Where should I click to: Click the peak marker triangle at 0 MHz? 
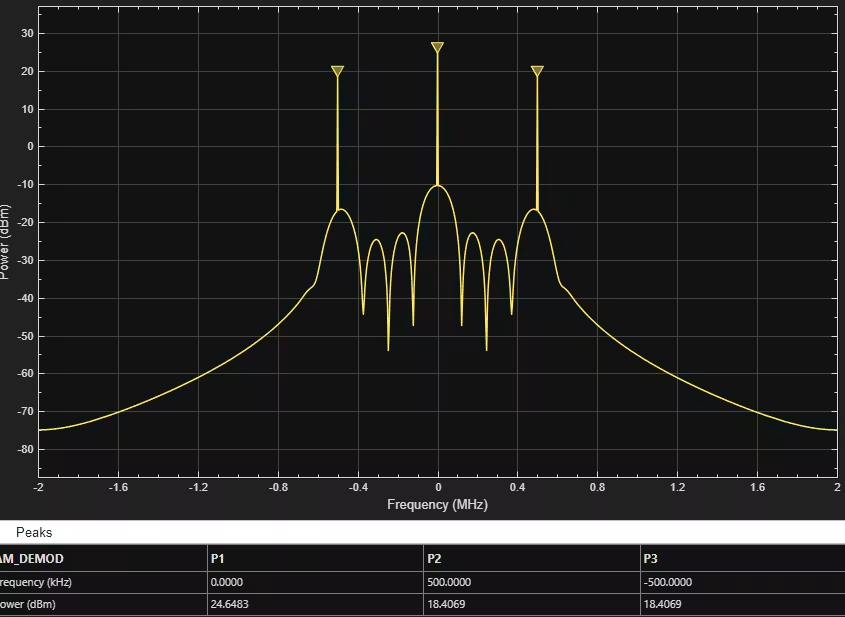(438, 47)
